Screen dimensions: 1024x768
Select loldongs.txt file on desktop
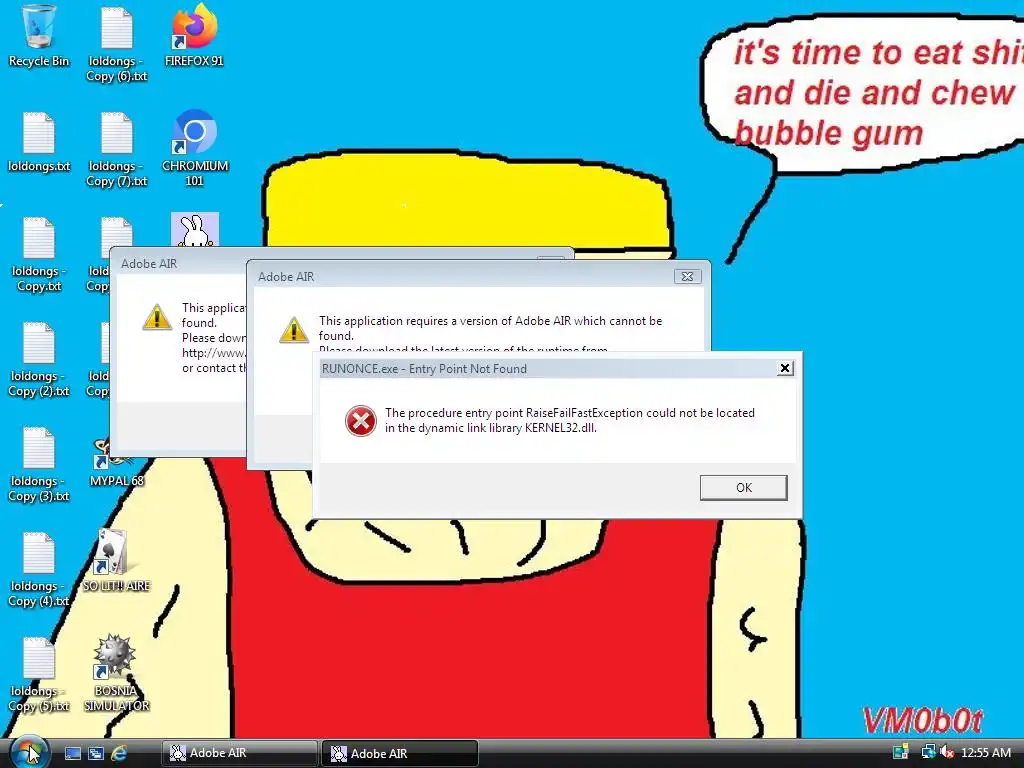click(39, 142)
